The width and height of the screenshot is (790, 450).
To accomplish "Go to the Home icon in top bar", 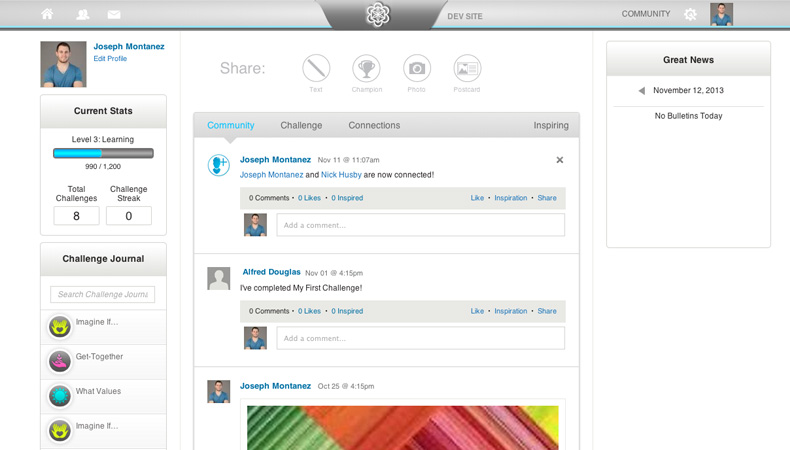I will tap(47, 14).
